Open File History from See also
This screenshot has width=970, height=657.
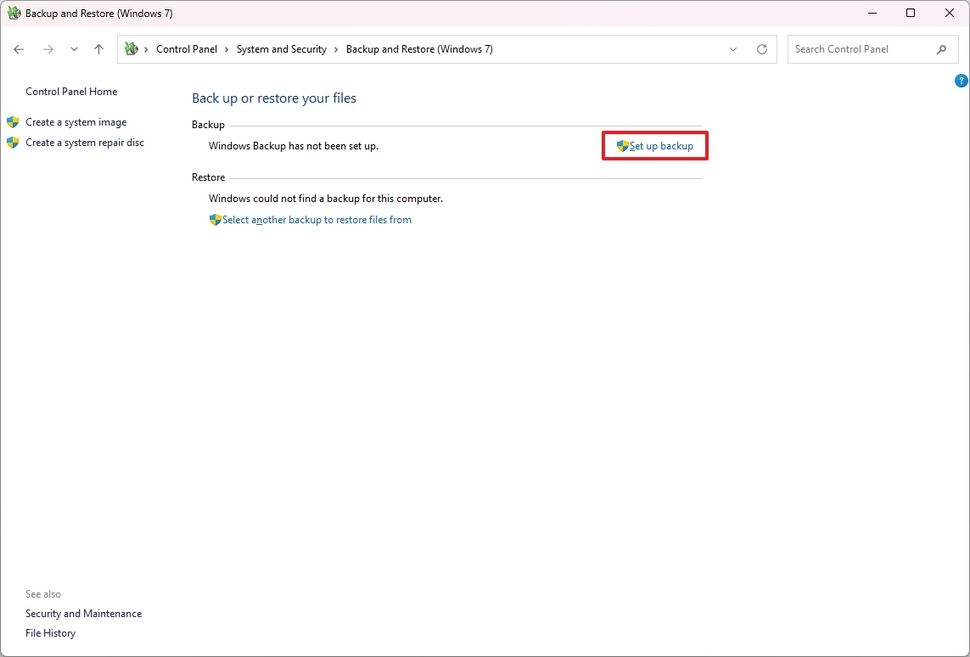(50, 632)
